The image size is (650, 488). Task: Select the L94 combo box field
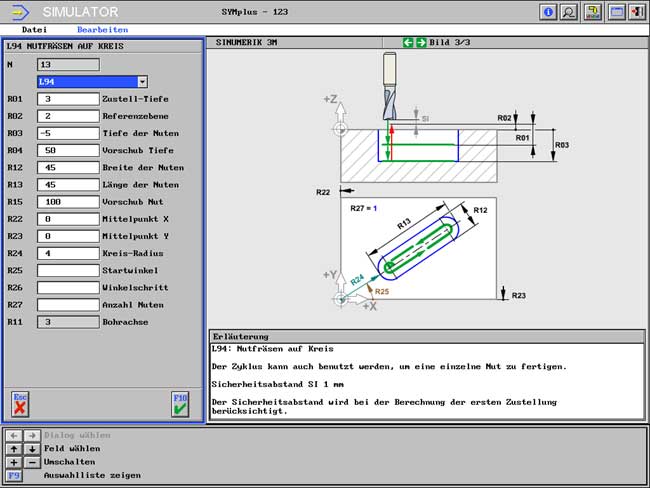point(86,82)
